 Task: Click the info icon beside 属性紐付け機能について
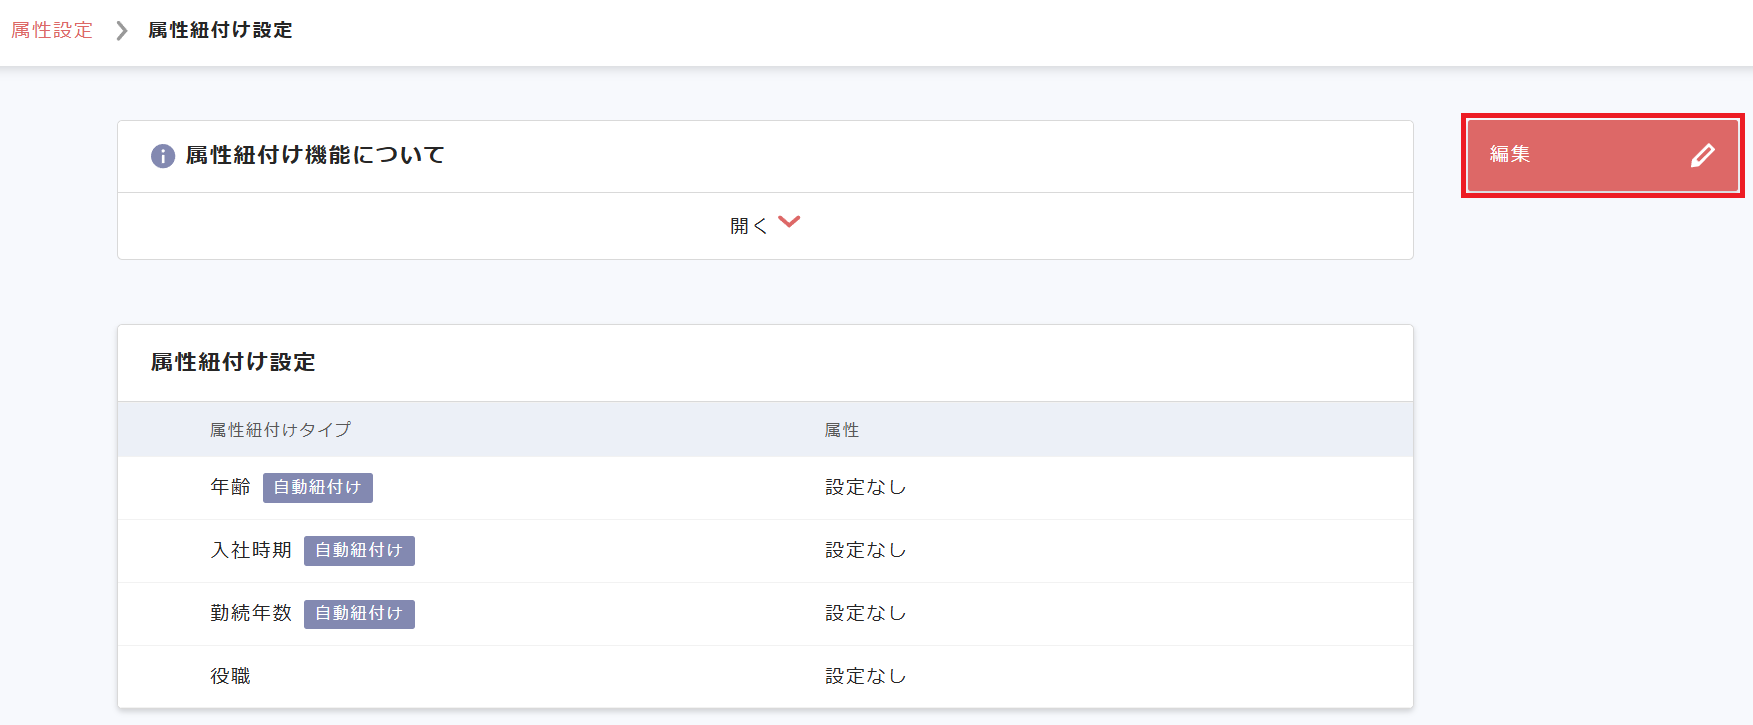click(162, 156)
